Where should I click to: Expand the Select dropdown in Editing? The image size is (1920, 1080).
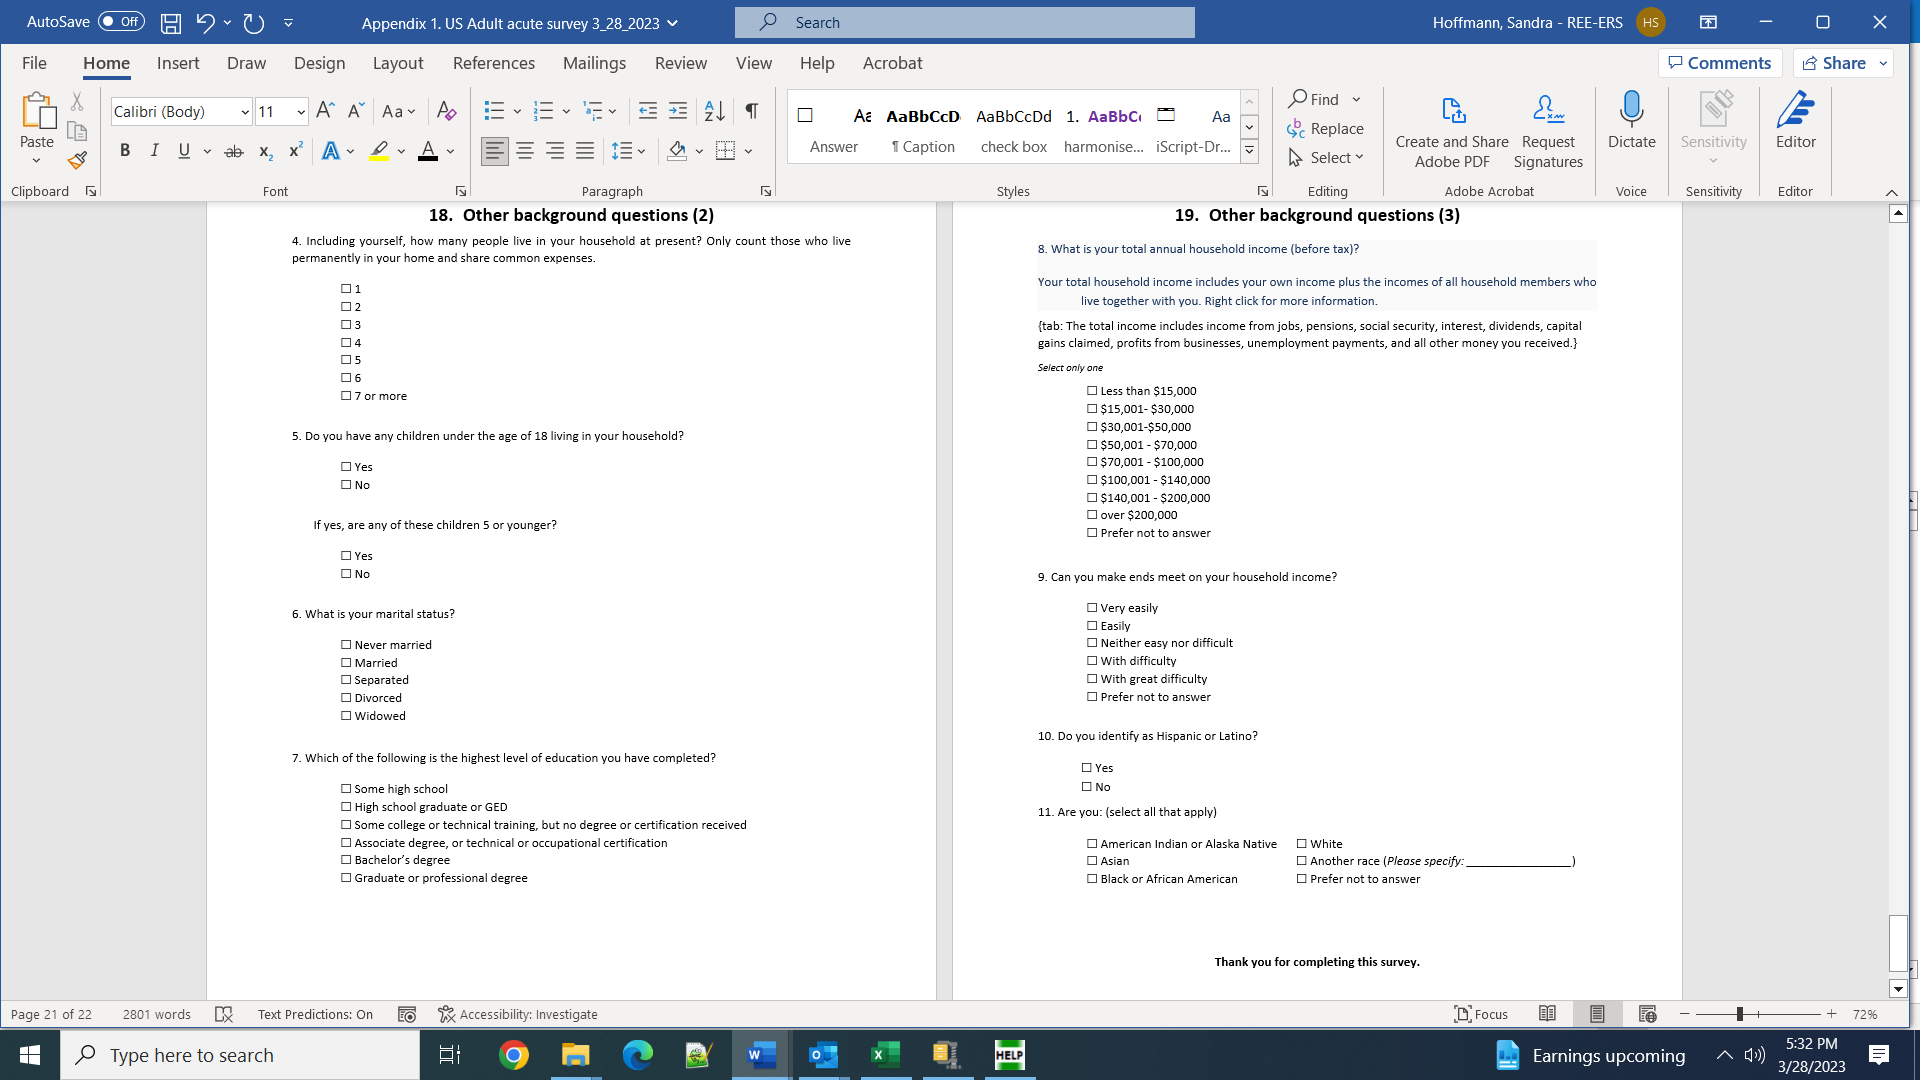tap(1359, 157)
